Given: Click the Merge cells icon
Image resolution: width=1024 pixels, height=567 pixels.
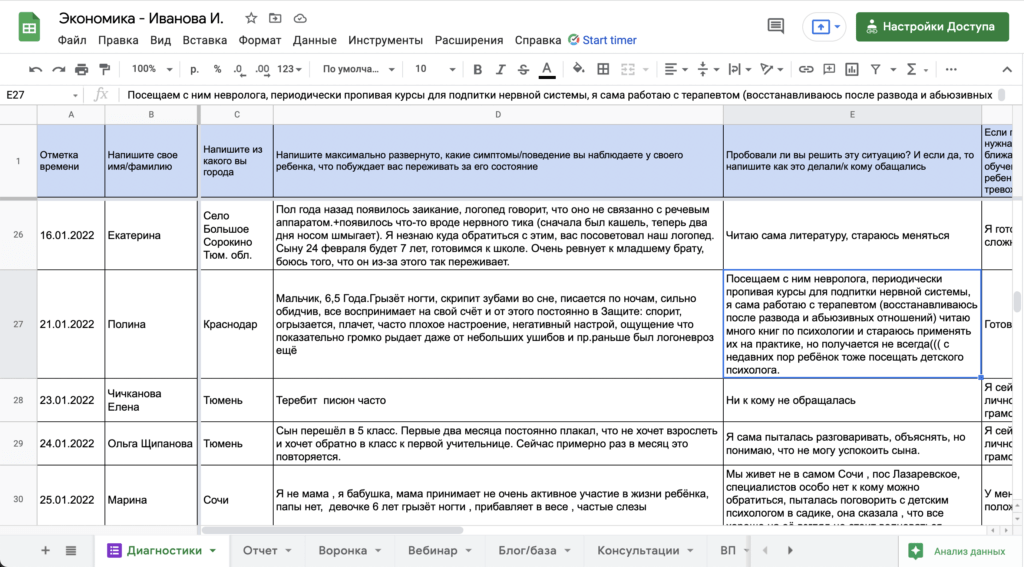Looking at the screenshot, I should (x=628, y=69).
